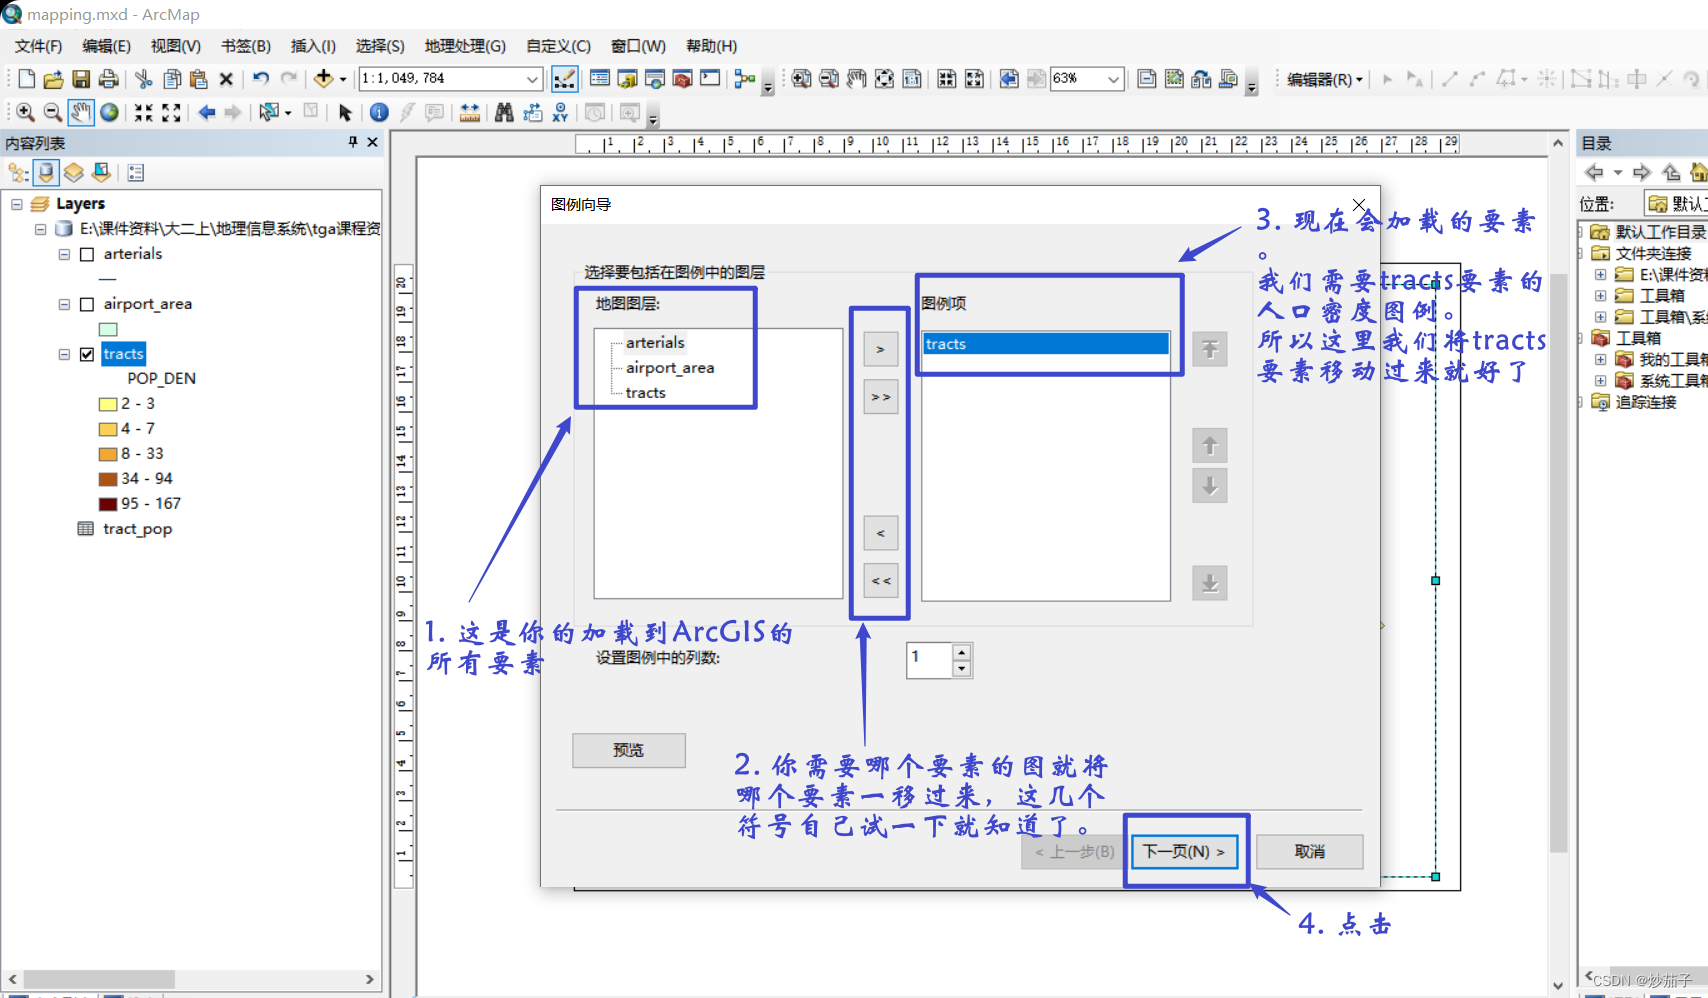
Task: Click layout Zoom Whole Page icon
Action: [x=884, y=79]
